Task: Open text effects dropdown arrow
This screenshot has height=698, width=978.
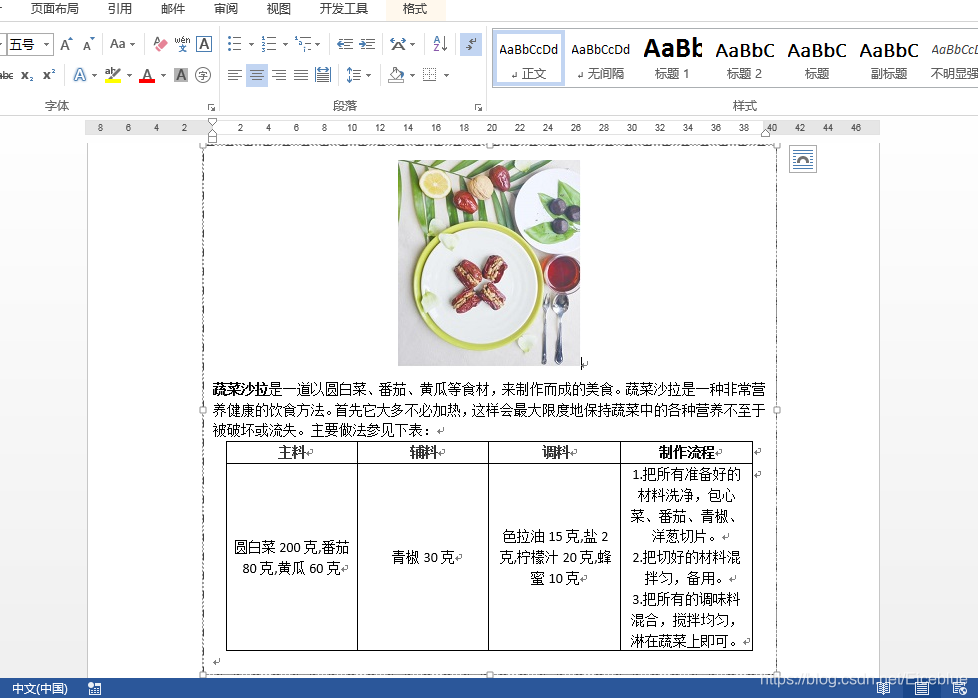Action: coord(94,75)
